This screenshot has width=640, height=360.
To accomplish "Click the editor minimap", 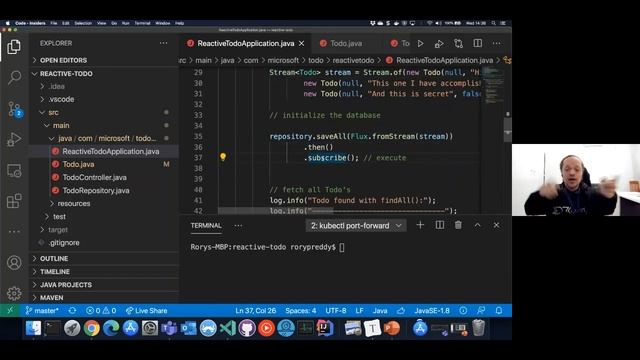I will (493, 86).
